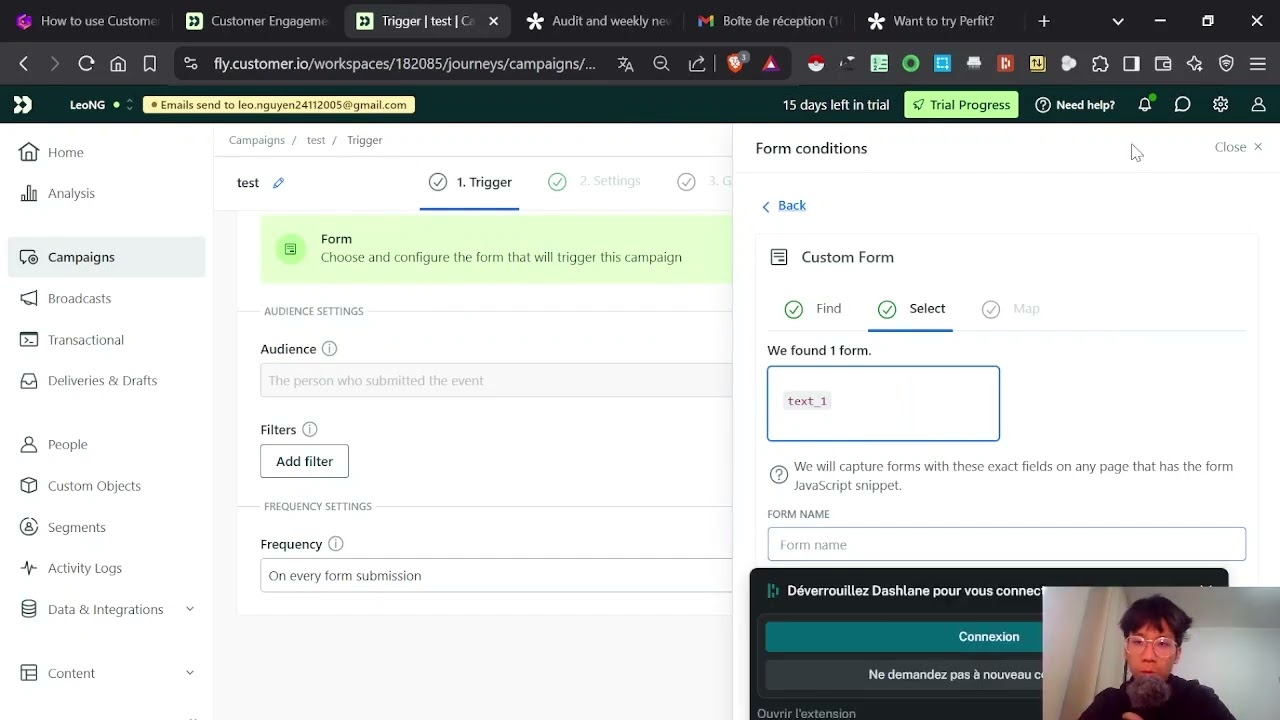
Task: Select the 1. Trigger step tab
Action: coord(470,182)
